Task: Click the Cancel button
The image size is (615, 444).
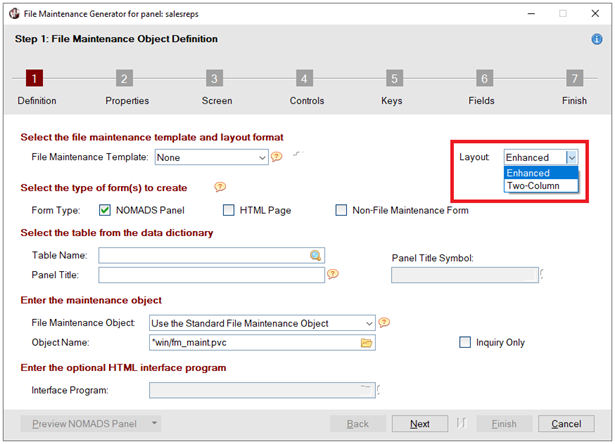Action: pos(566,424)
